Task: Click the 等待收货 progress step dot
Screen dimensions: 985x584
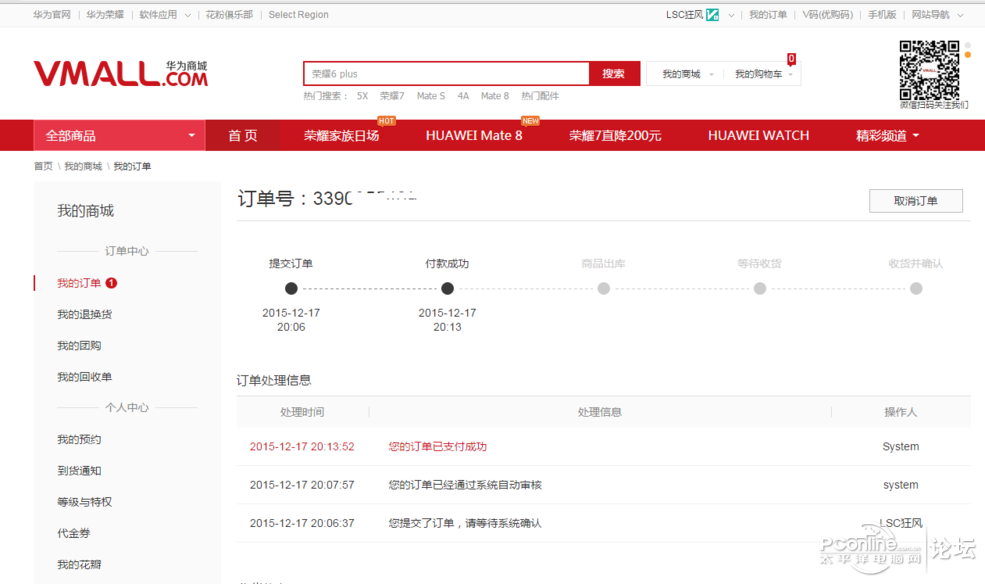Action: tap(760, 289)
